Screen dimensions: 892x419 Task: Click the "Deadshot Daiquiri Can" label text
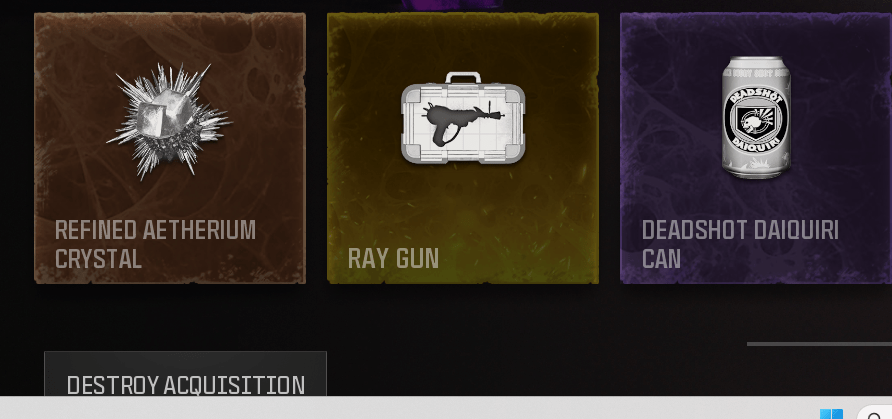tap(740, 244)
